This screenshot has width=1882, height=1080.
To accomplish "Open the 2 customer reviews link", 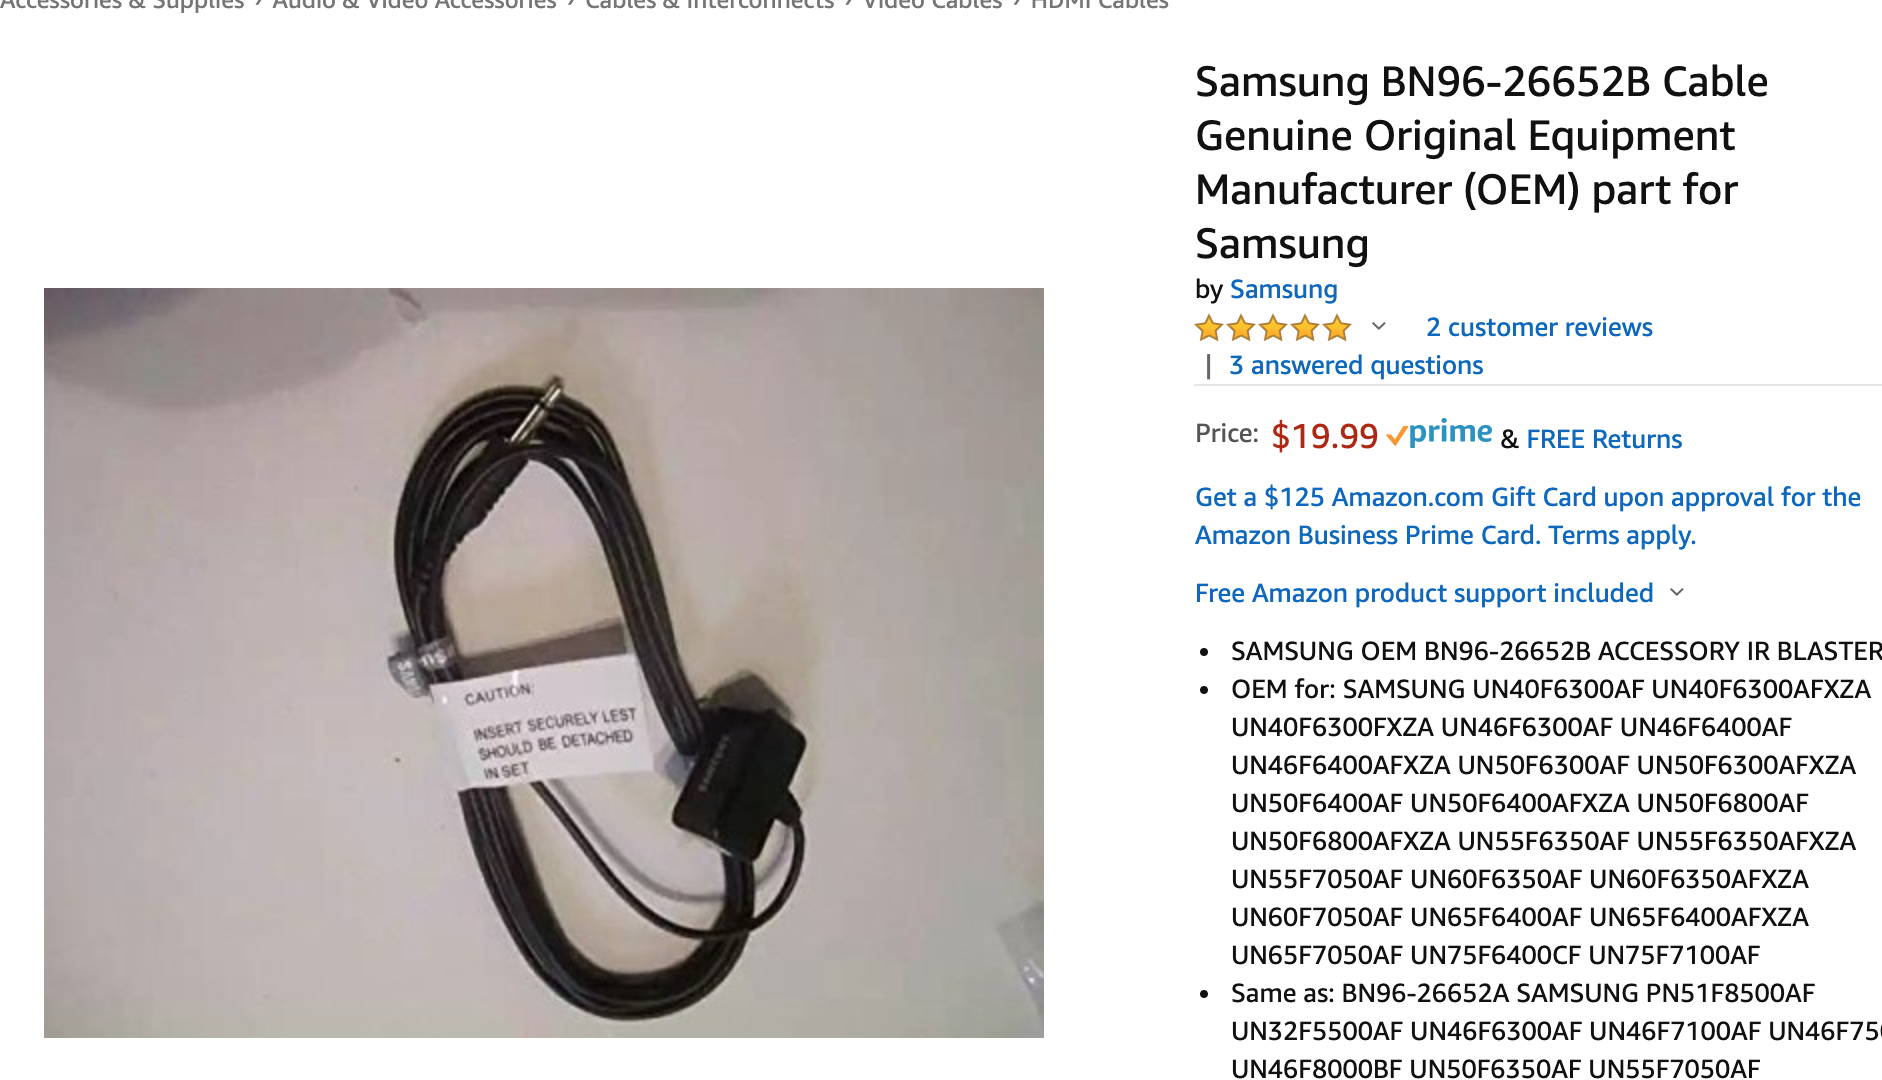I will click(1539, 327).
